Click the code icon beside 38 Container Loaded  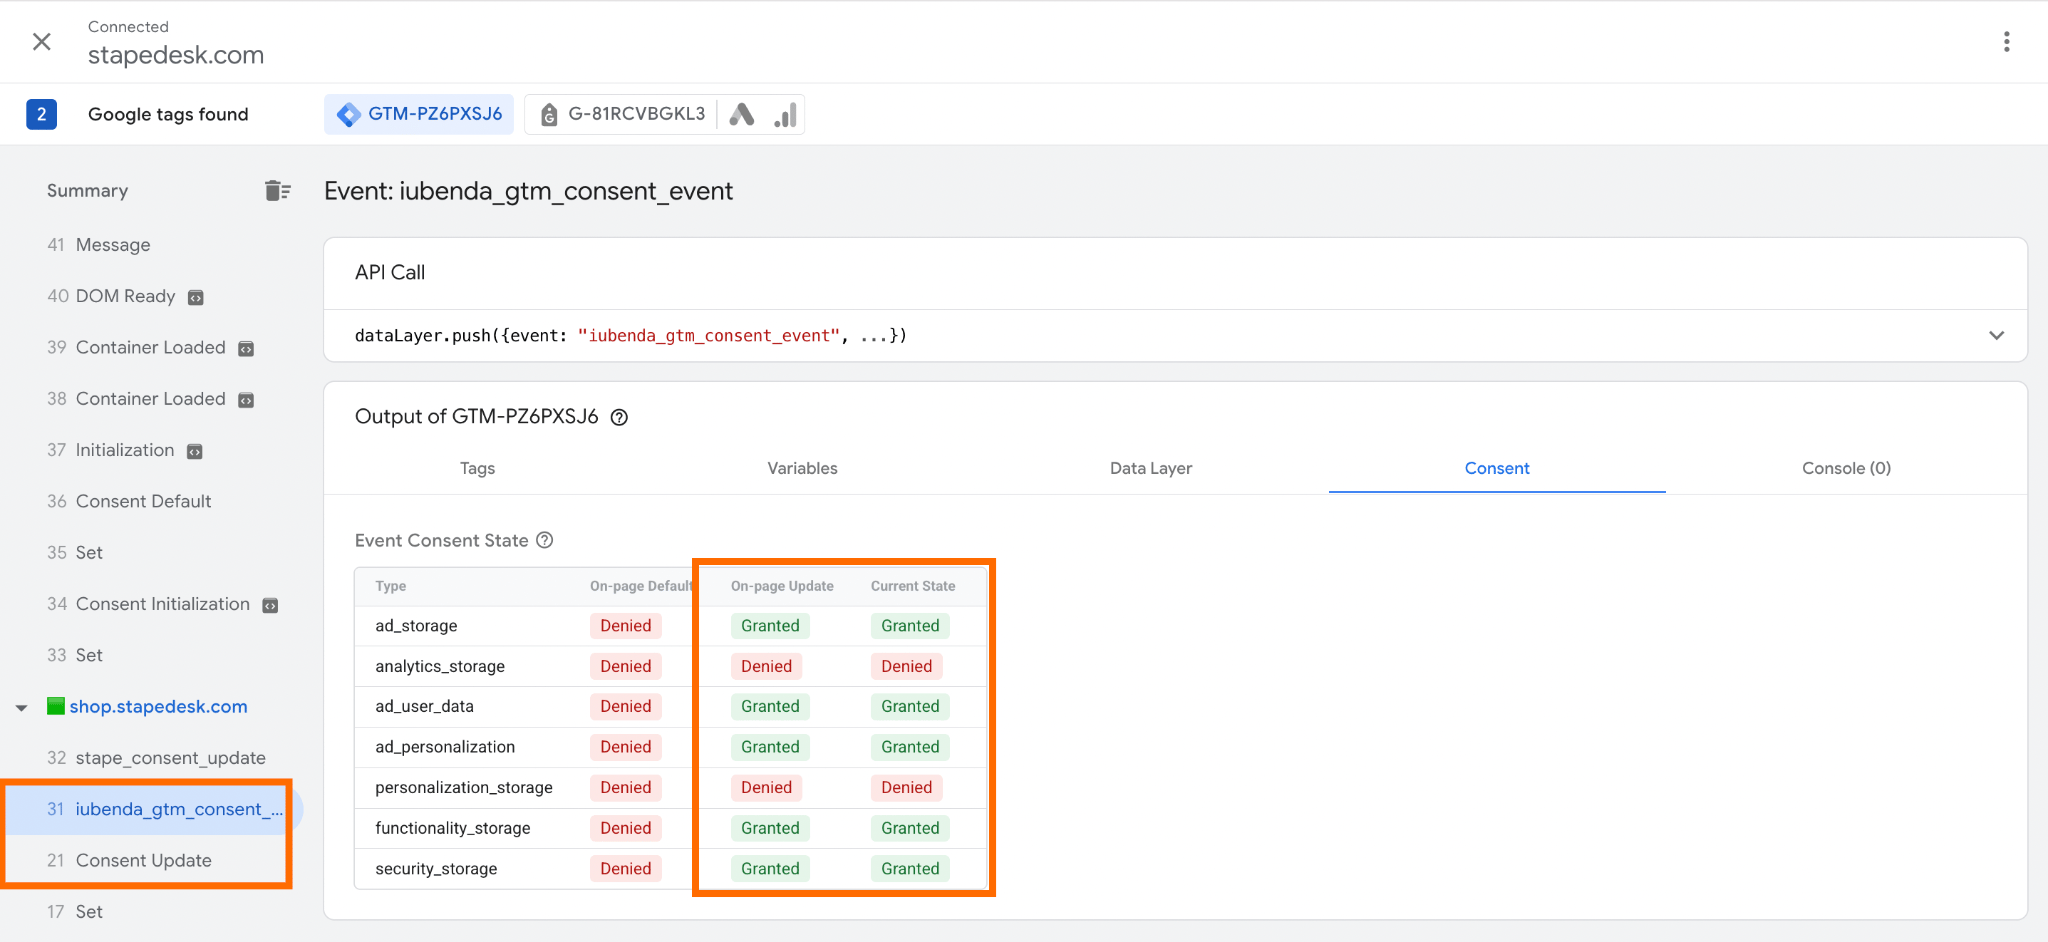click(246, 400)
